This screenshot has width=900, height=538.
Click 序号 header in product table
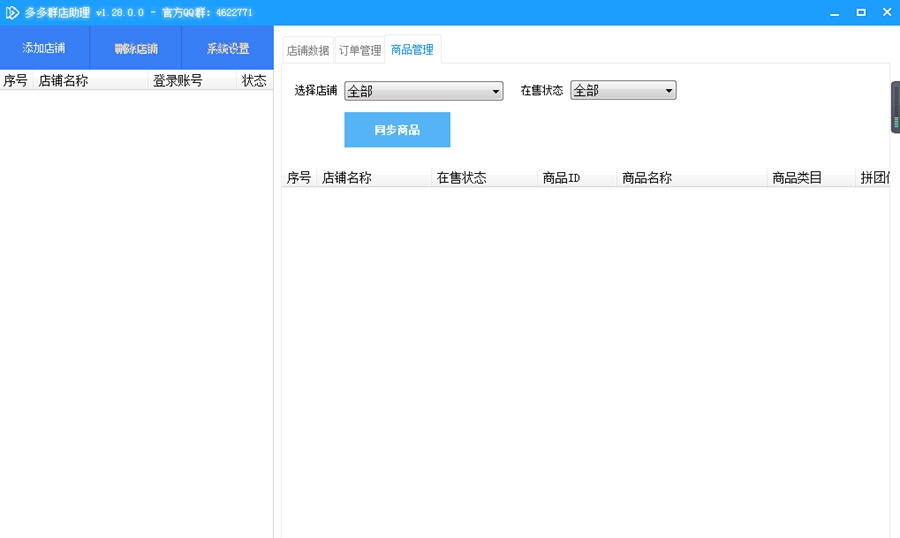tap(299, 177)
